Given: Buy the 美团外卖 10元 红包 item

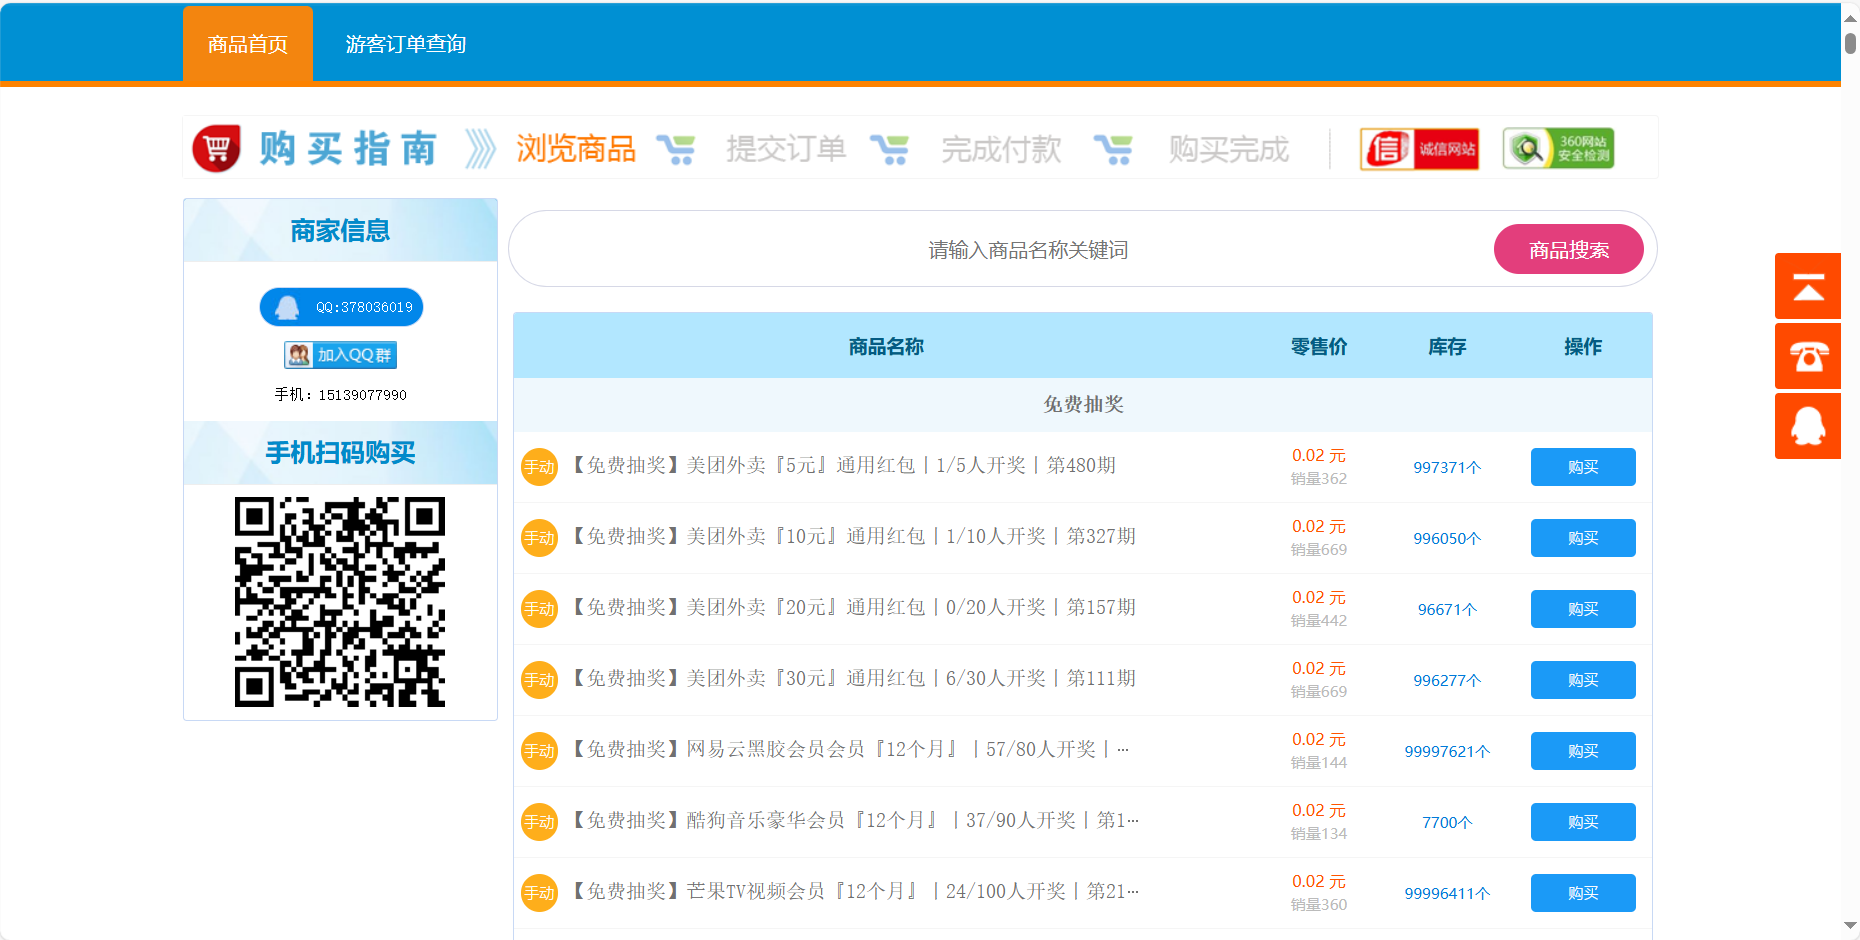Looking at the screenshot, I should click(1582, 538).
